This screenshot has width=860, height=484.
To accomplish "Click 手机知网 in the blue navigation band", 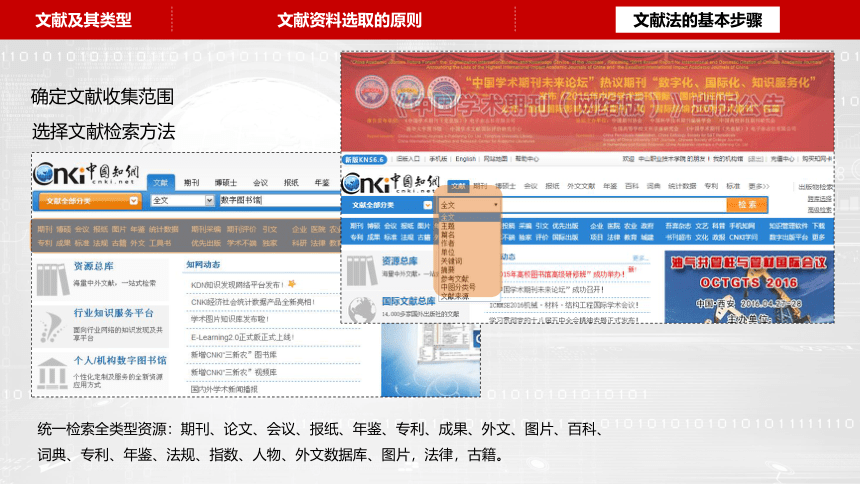I will point(742,226).
